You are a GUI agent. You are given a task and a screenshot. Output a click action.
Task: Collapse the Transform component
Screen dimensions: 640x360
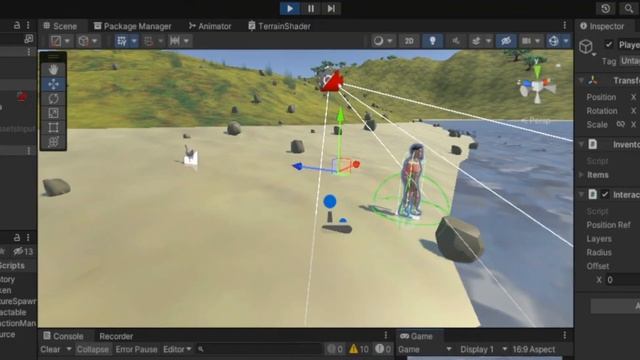tap(581, 81)
